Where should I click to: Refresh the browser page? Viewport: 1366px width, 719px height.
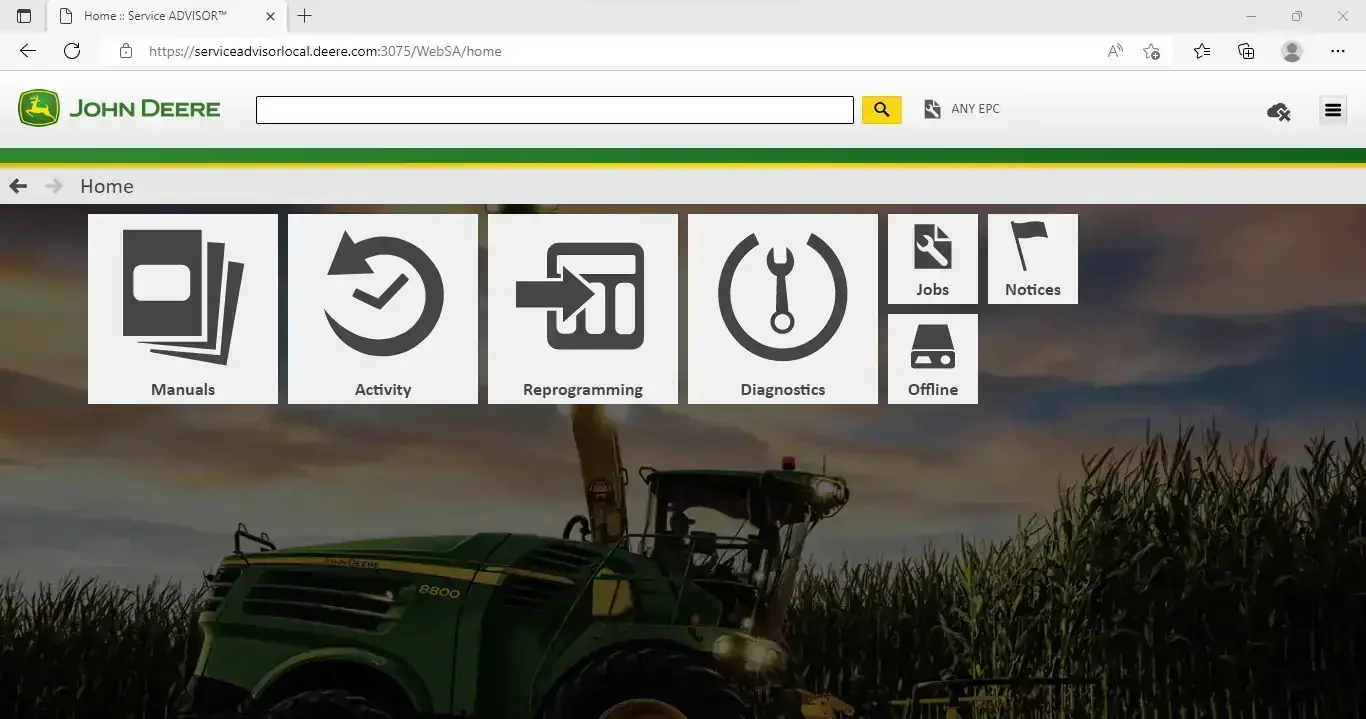click(x=72, y=51)
